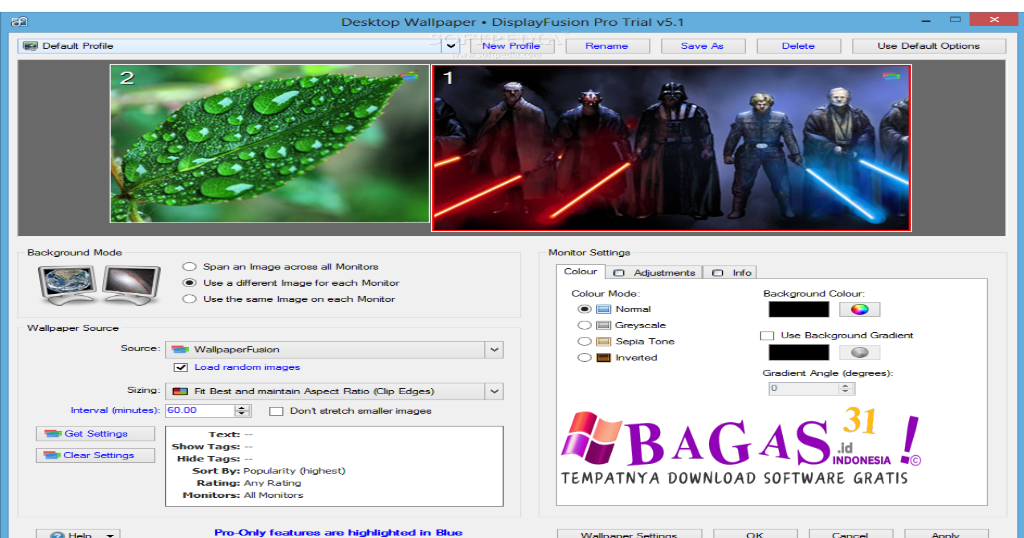Click the 'Monitors: All Monitors' text

[243, 496]
